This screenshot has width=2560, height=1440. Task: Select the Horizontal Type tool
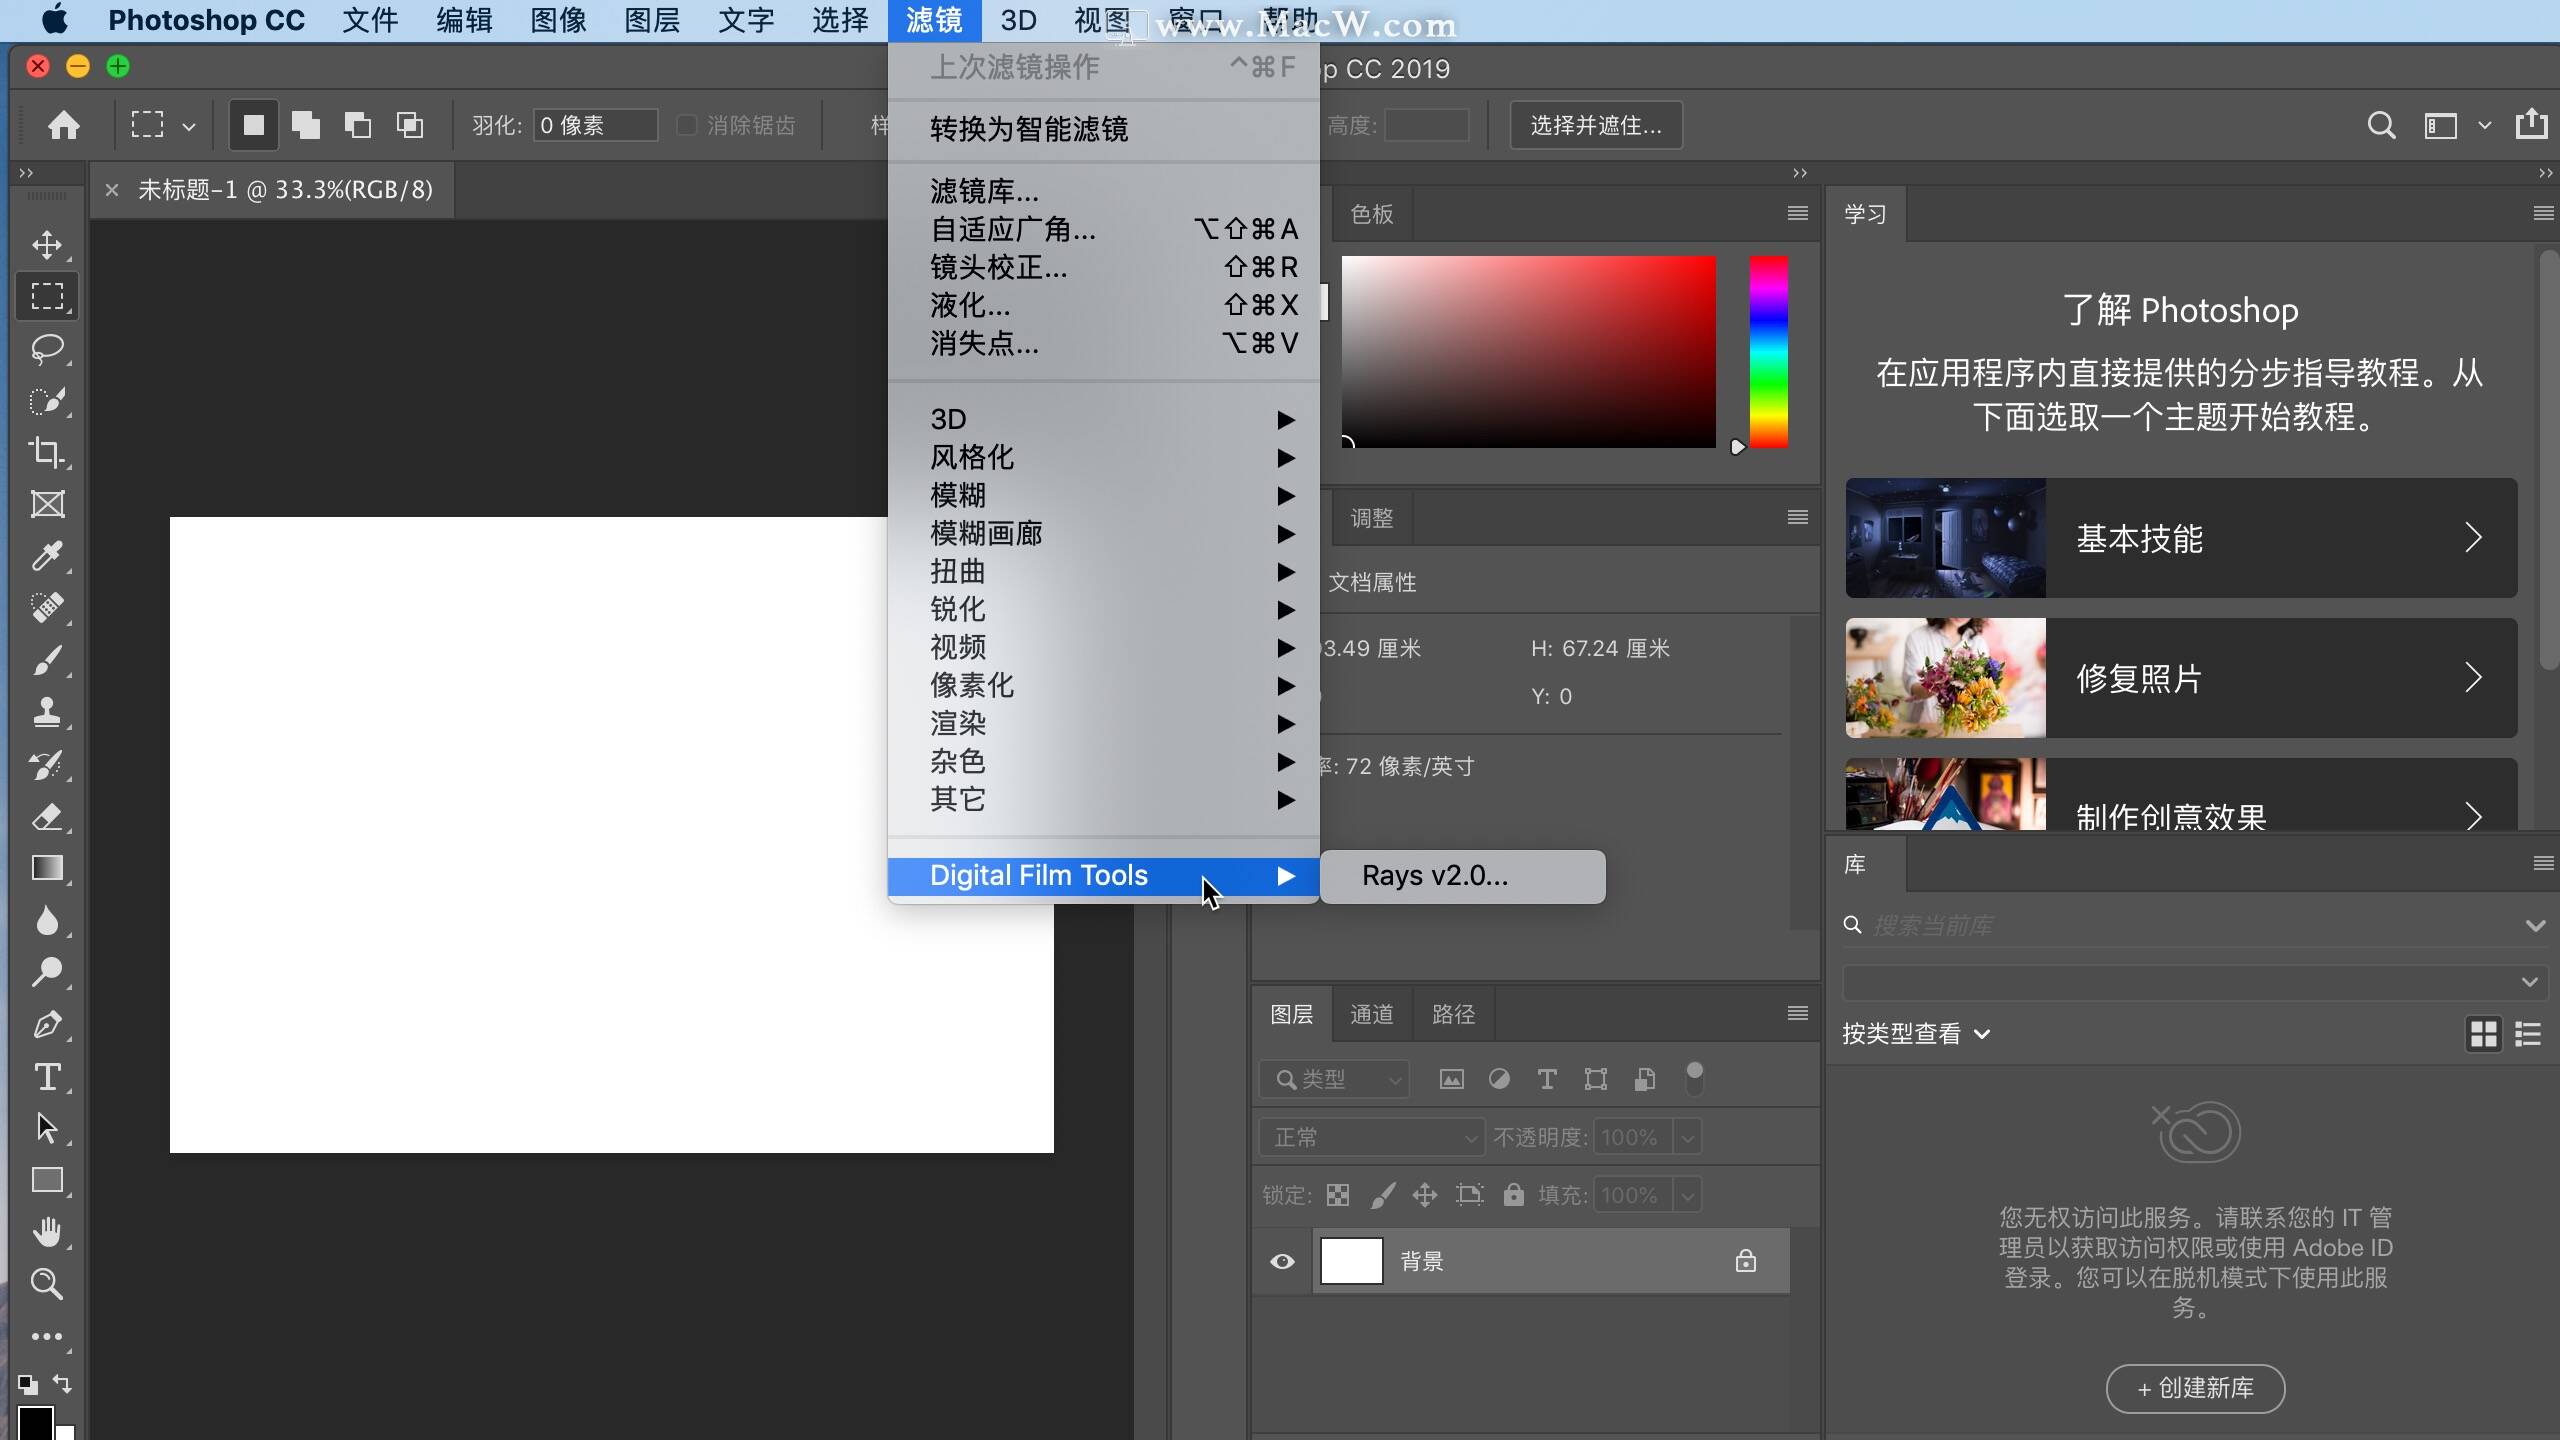tap(47, 1076)
